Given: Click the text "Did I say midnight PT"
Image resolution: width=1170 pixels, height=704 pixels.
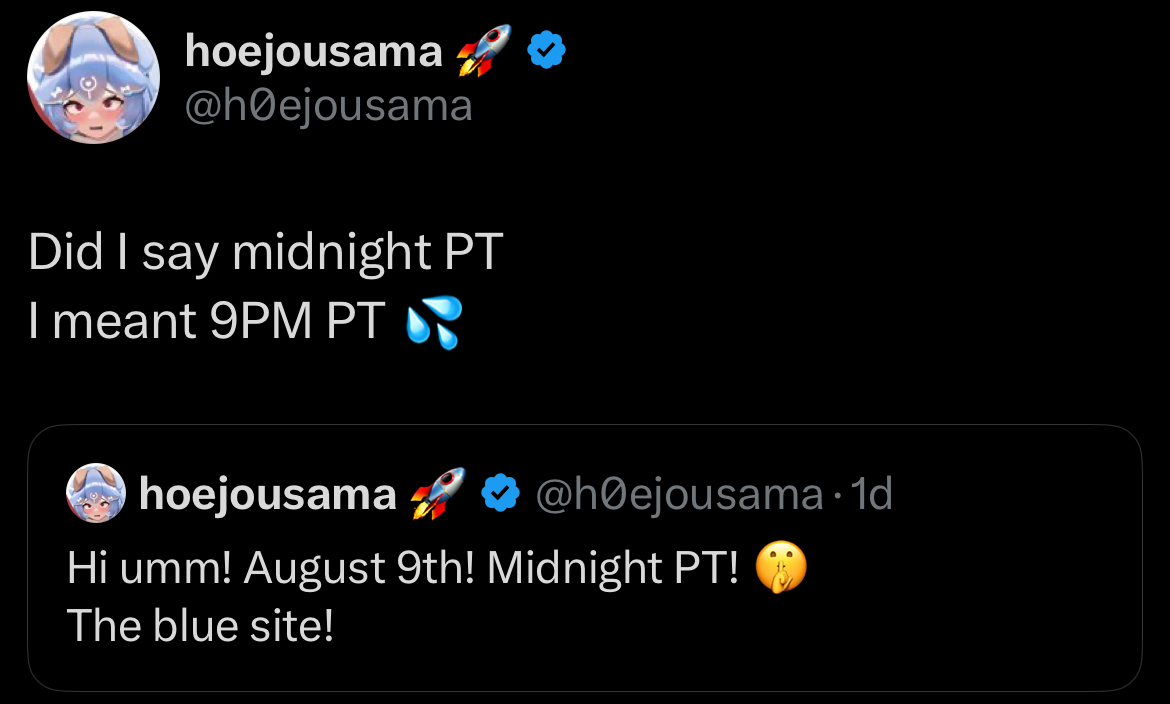Looking at the screenshot, I should coord(264,254).
